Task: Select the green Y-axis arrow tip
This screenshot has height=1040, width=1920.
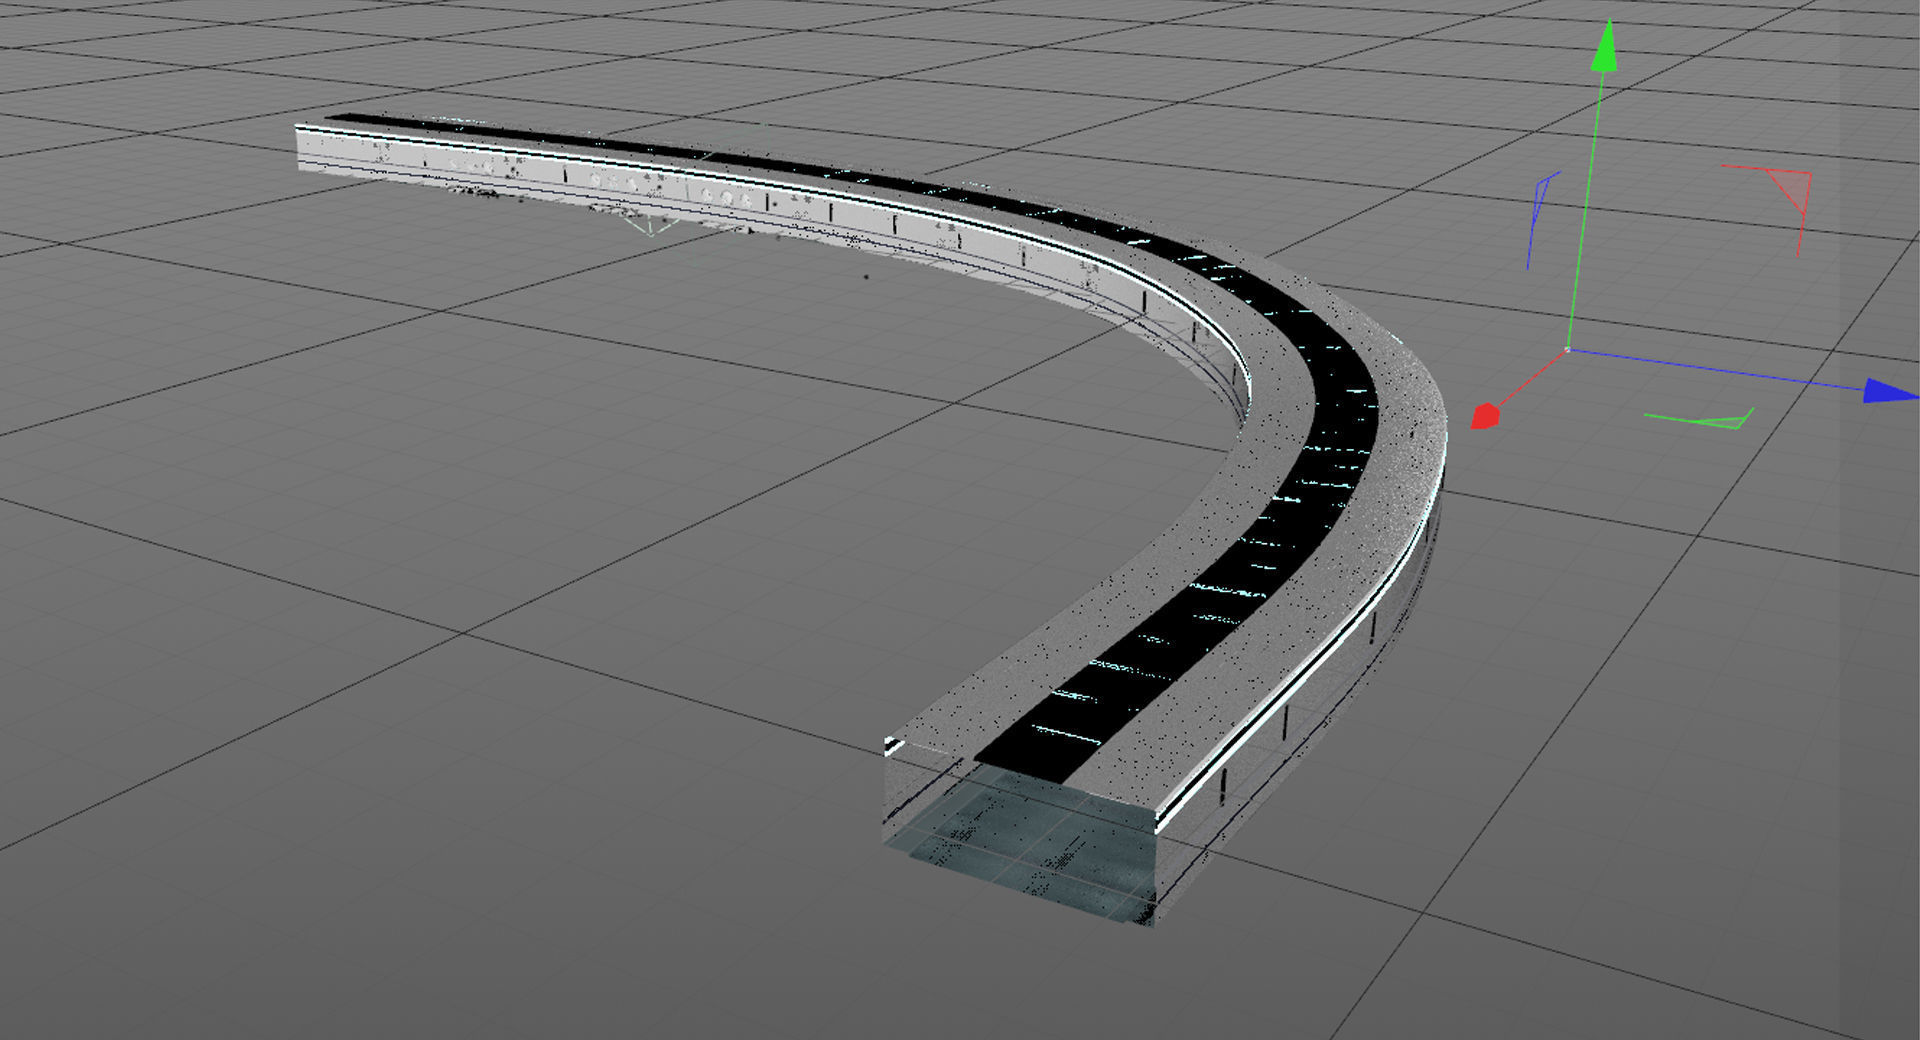Action: click(x=1604, y=47)
